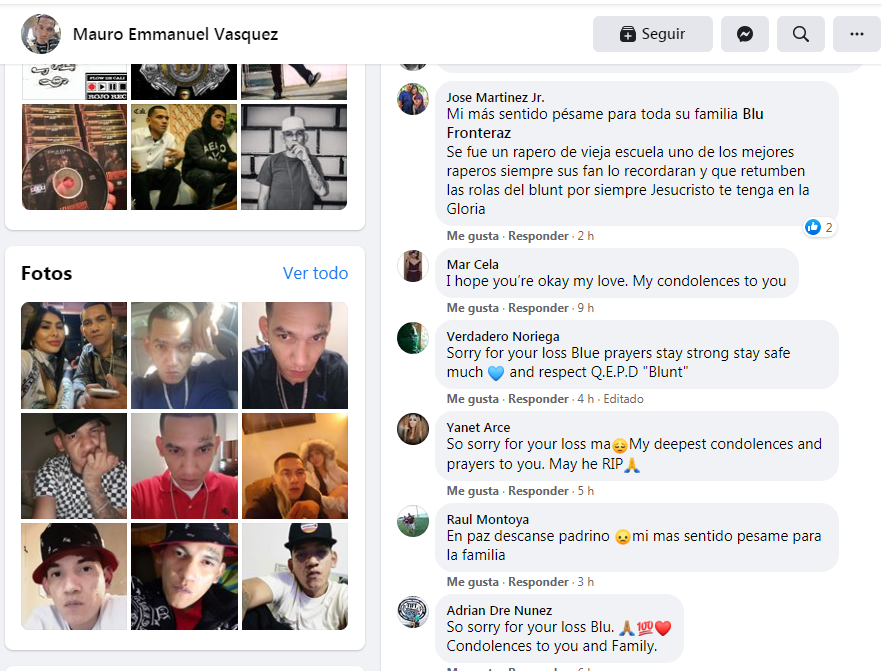Open Mauro Emmanuel Vasquez profile picture
This screenshot has height=671, width=881.
40,34
